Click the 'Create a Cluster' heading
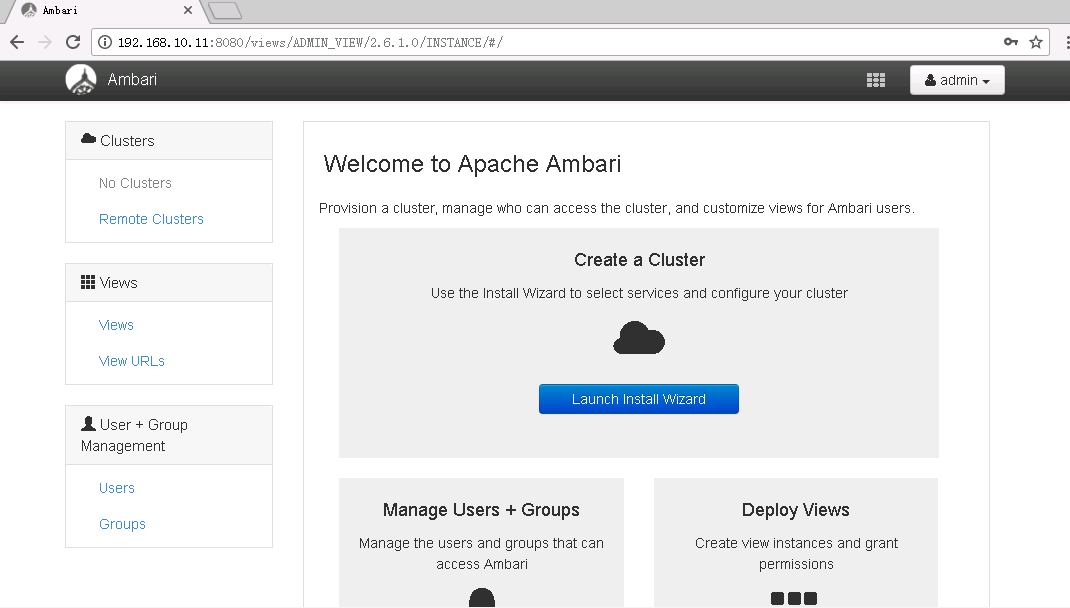This screenshot has width=1070, height=608. click(x=639, y=260)
